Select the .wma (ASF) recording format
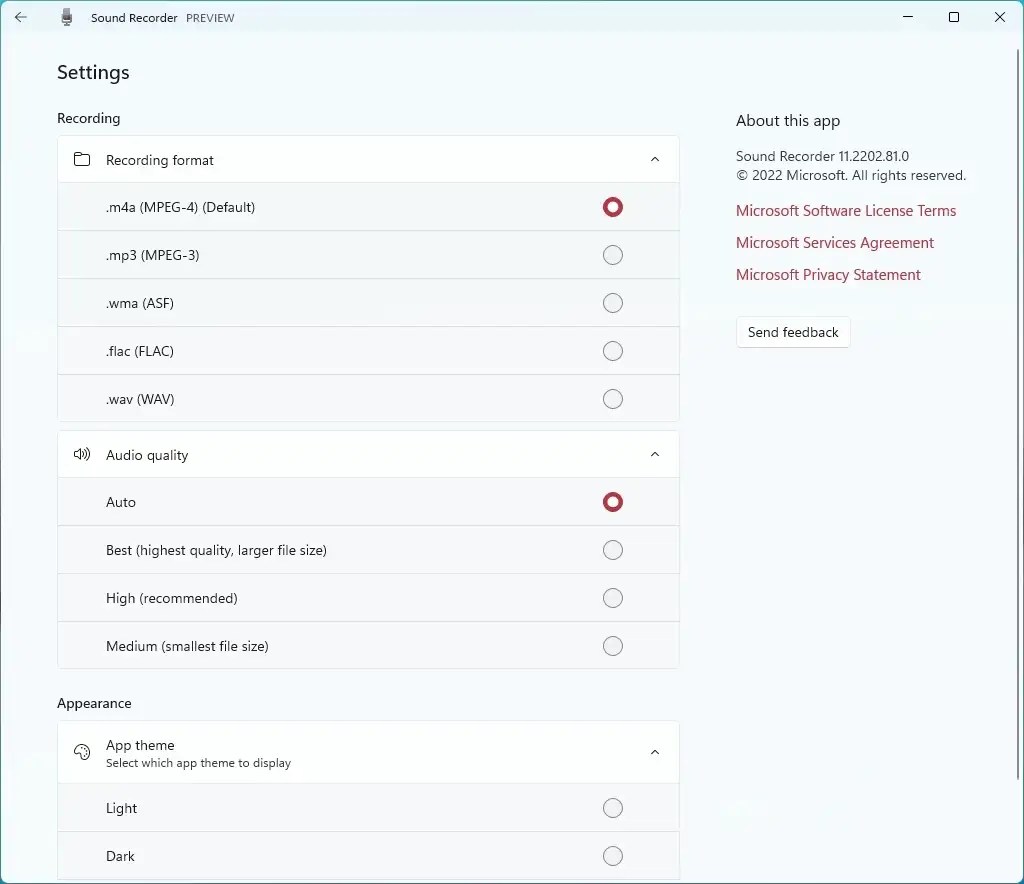Image resolution: width=1024 pixels, height=884 pixels. (x=613, y=303)
